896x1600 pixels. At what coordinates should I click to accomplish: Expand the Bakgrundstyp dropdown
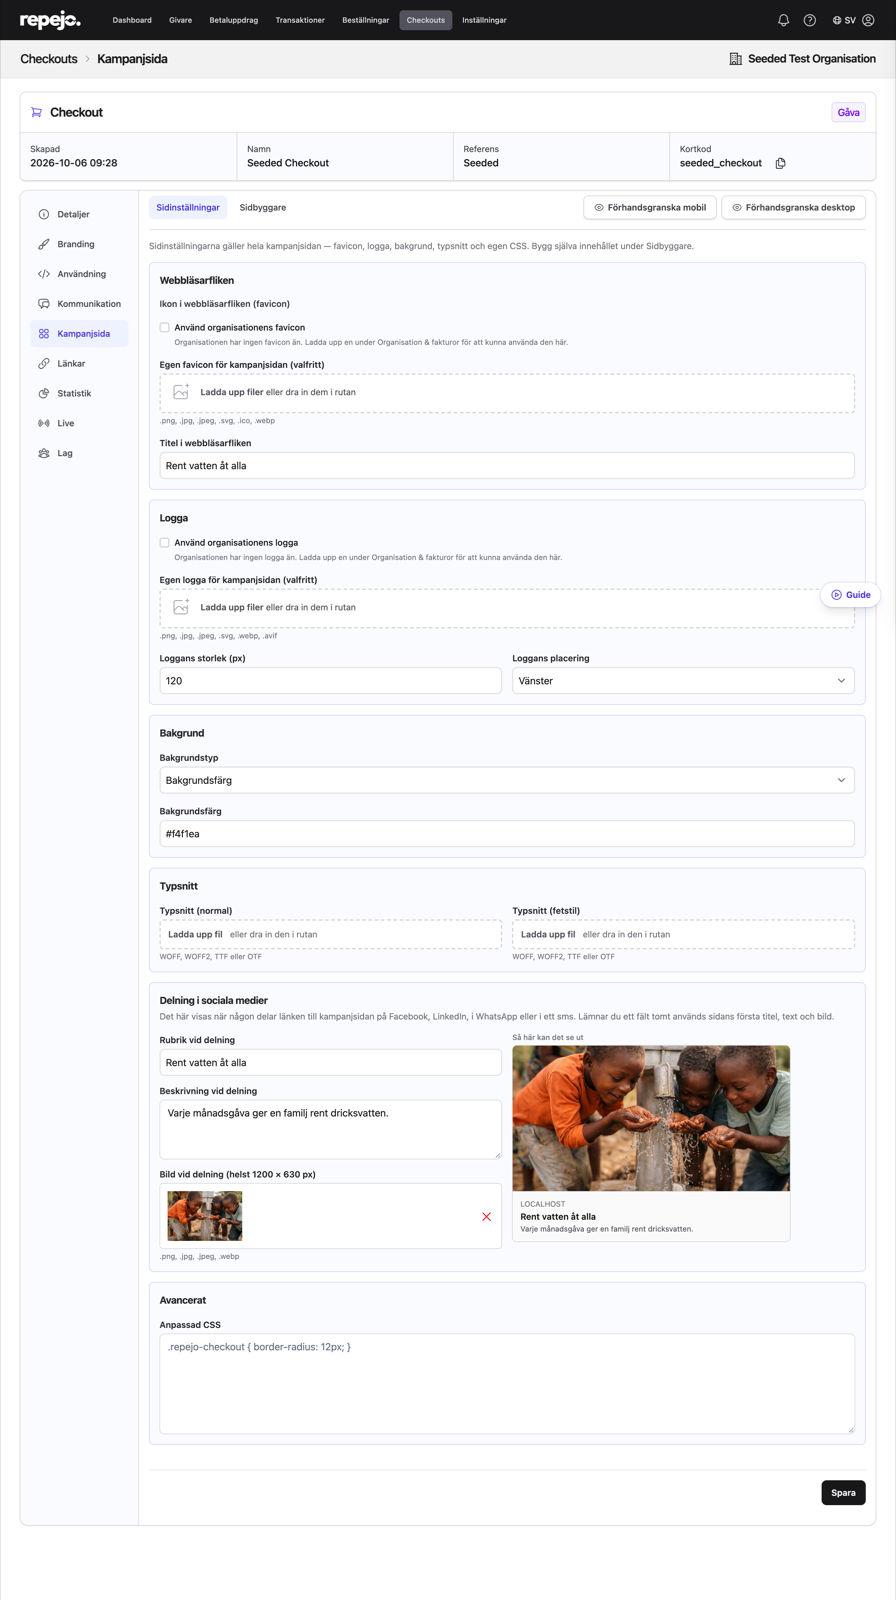point(507,780)
